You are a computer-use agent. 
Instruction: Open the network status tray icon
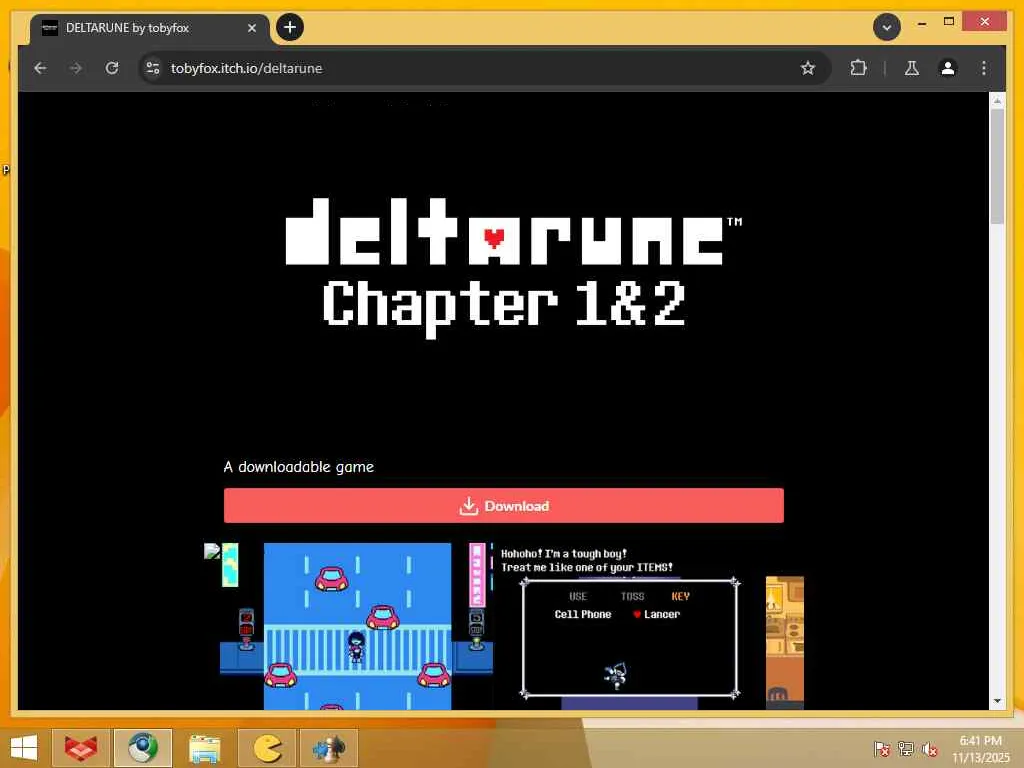point(906,749)
